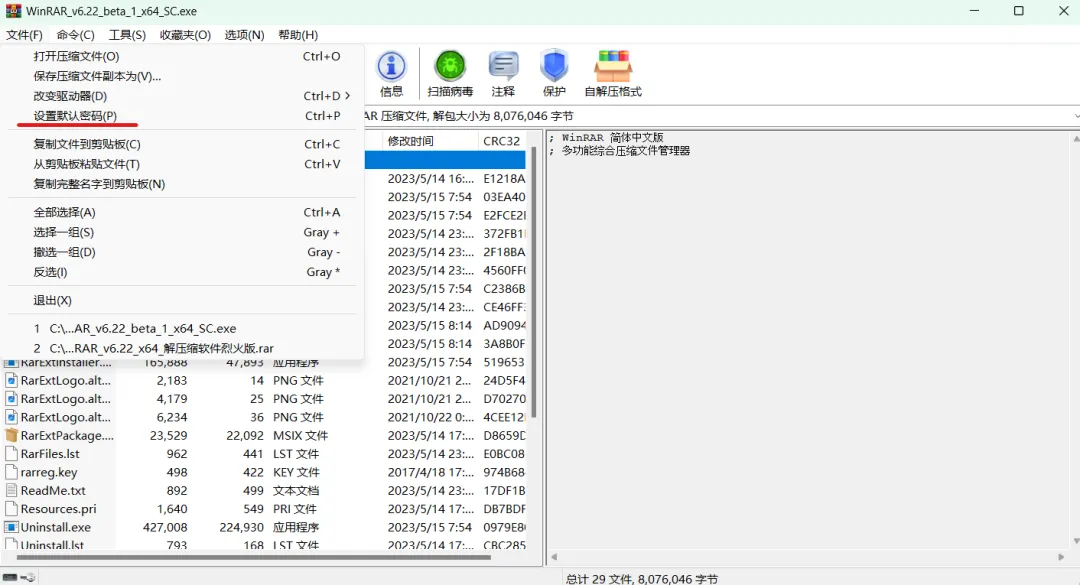1080x585 pixels.
Task: Choose 打开压缩文件(O) menu entry
Action: click(182, 57)
